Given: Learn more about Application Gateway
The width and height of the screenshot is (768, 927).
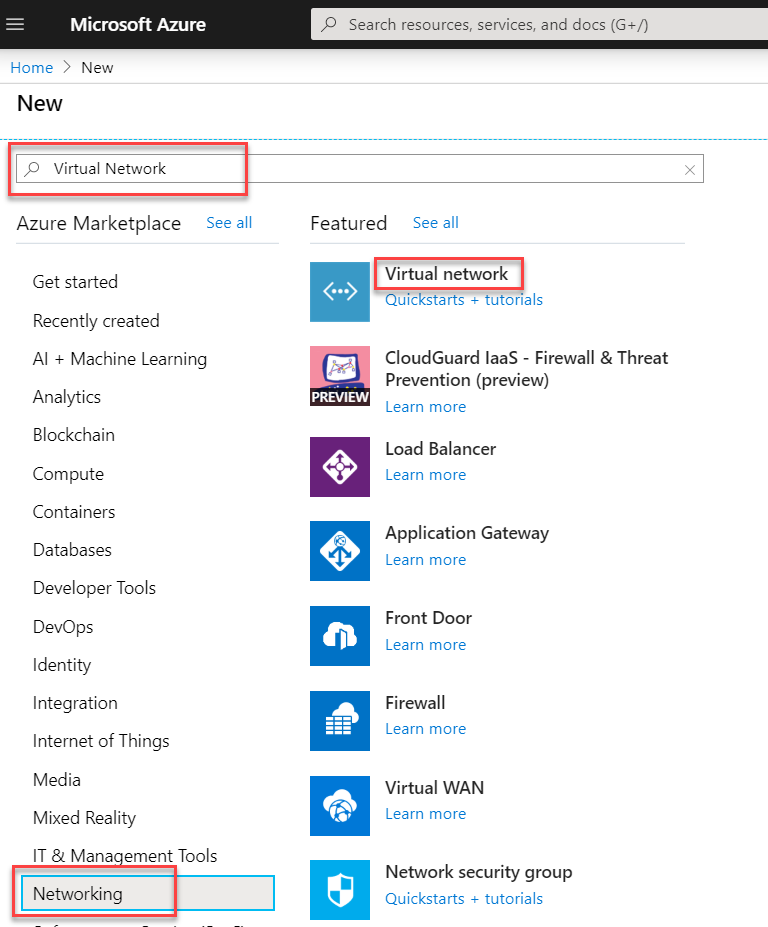Looking at the screenshot, I should click(425, 560).
